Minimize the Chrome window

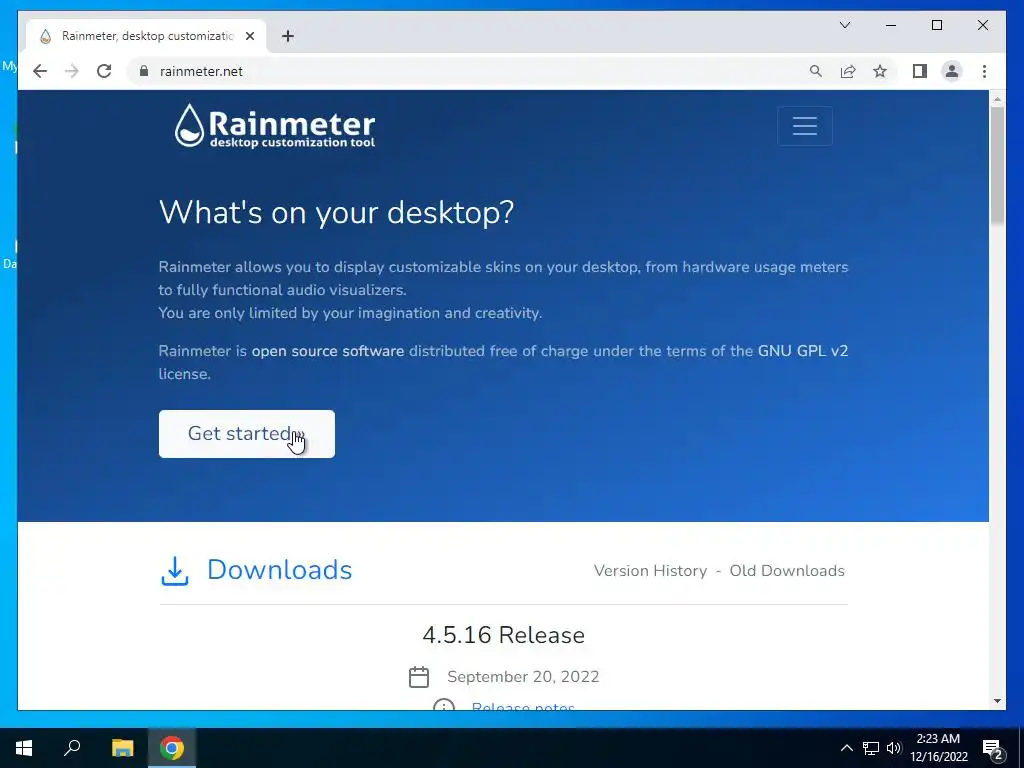point(891,25)
